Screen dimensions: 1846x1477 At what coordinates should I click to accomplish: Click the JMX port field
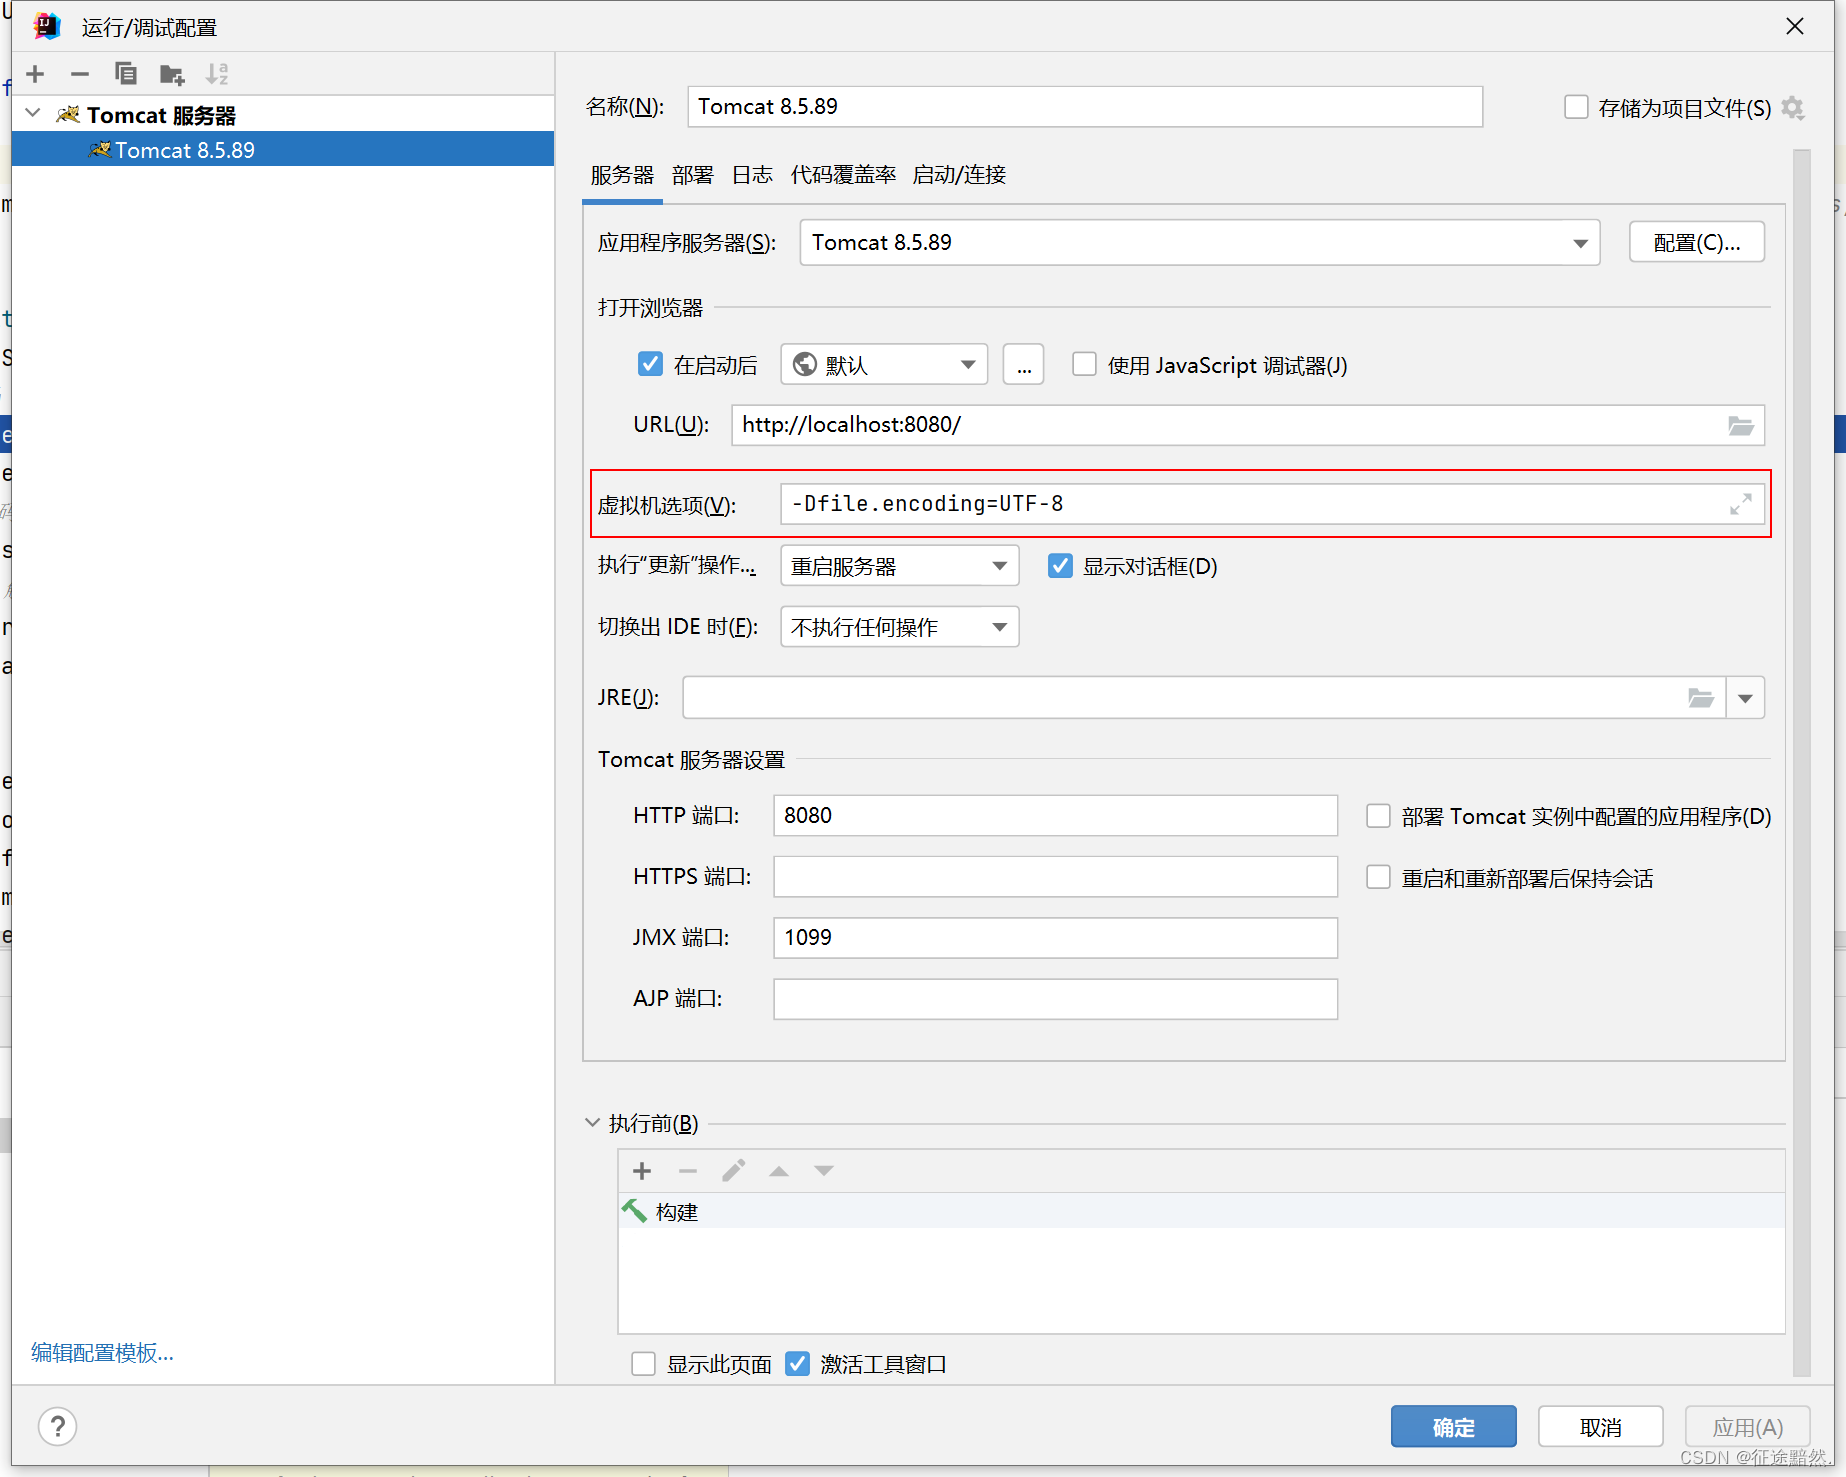[x=1055, y=938]
